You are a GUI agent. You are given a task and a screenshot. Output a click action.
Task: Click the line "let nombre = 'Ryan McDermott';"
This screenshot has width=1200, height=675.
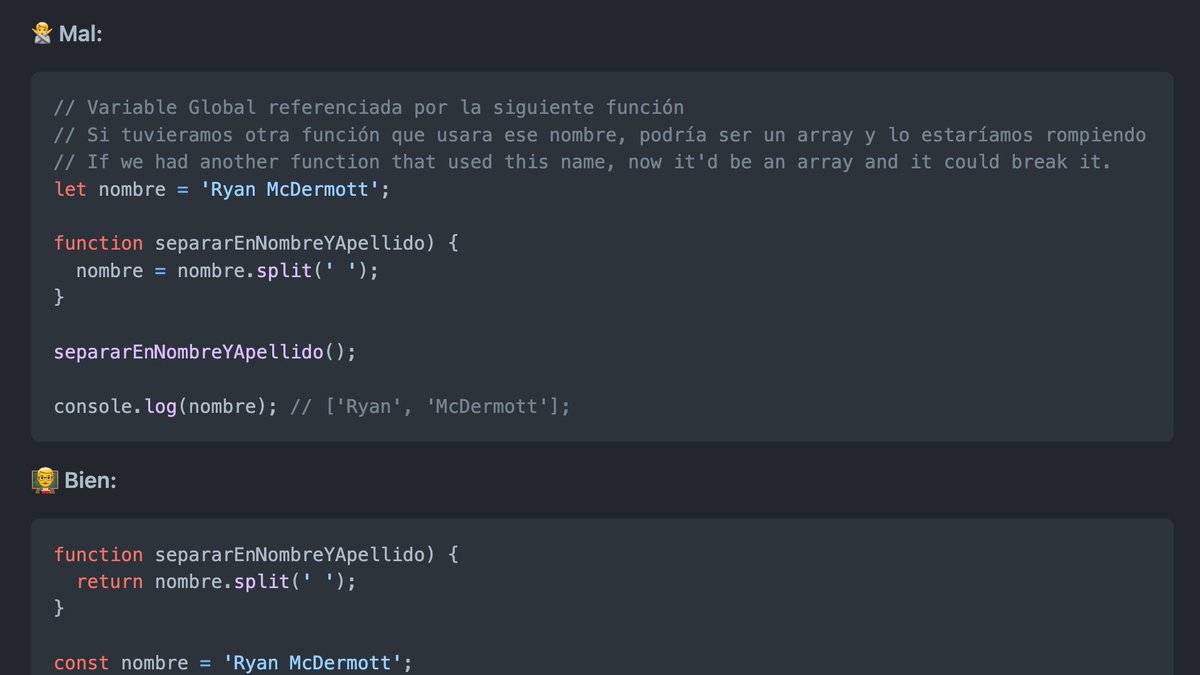tap(222, 188)
